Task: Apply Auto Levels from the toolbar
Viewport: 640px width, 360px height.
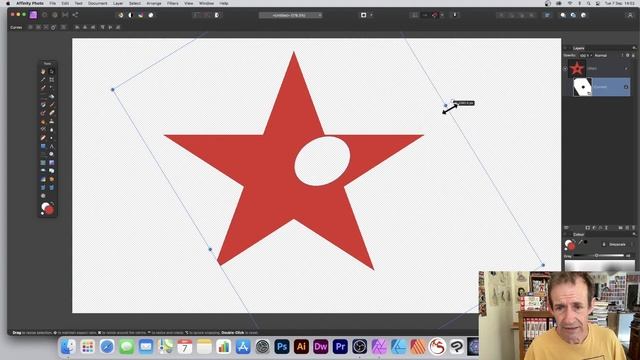Action: click(120, 15)
